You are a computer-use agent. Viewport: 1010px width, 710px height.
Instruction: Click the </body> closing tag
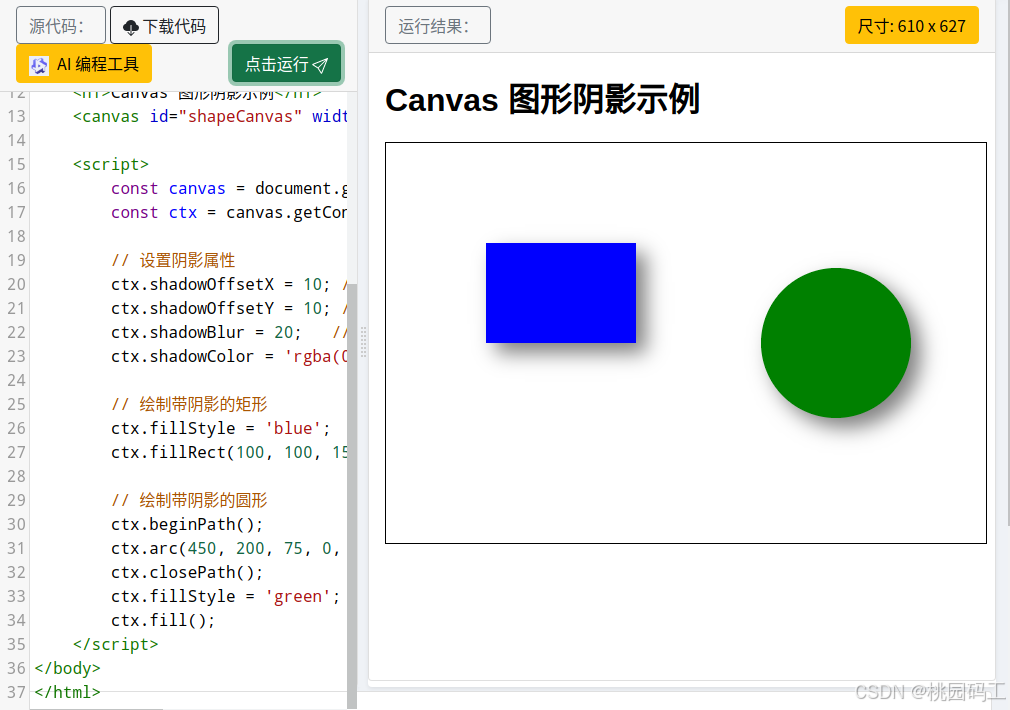(x=68, y=668)
